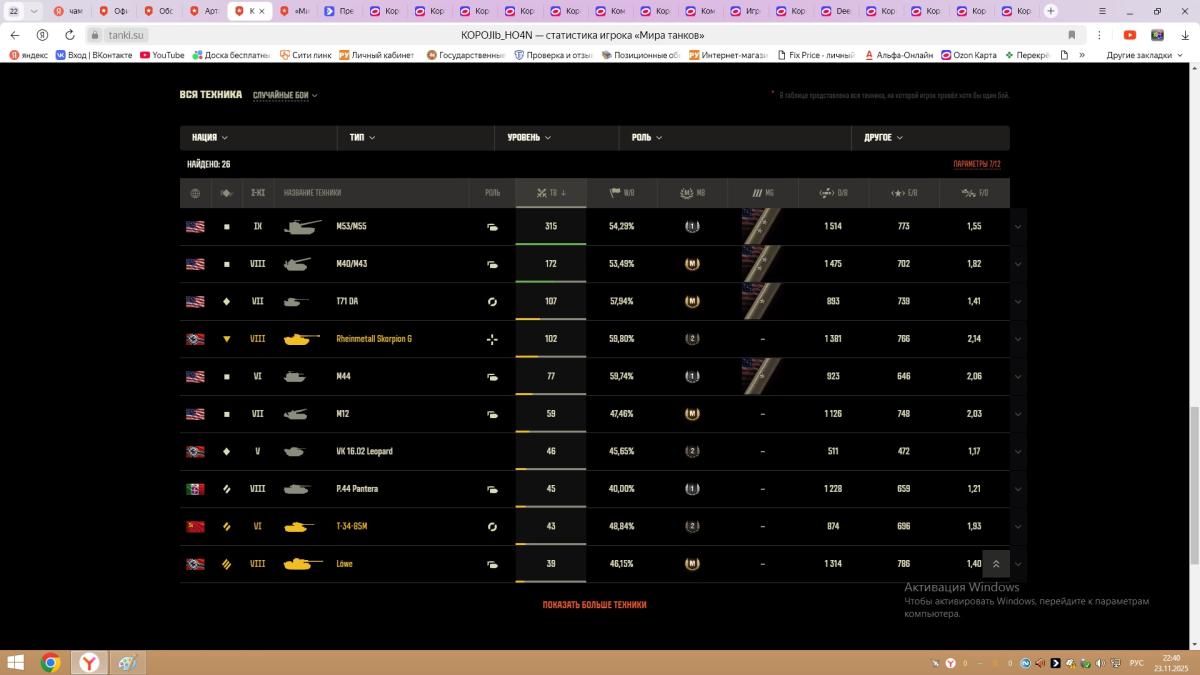Open the Тип filter dropdown
The width and height of the screenshot is (1200, 675).
tap(362, 138)
